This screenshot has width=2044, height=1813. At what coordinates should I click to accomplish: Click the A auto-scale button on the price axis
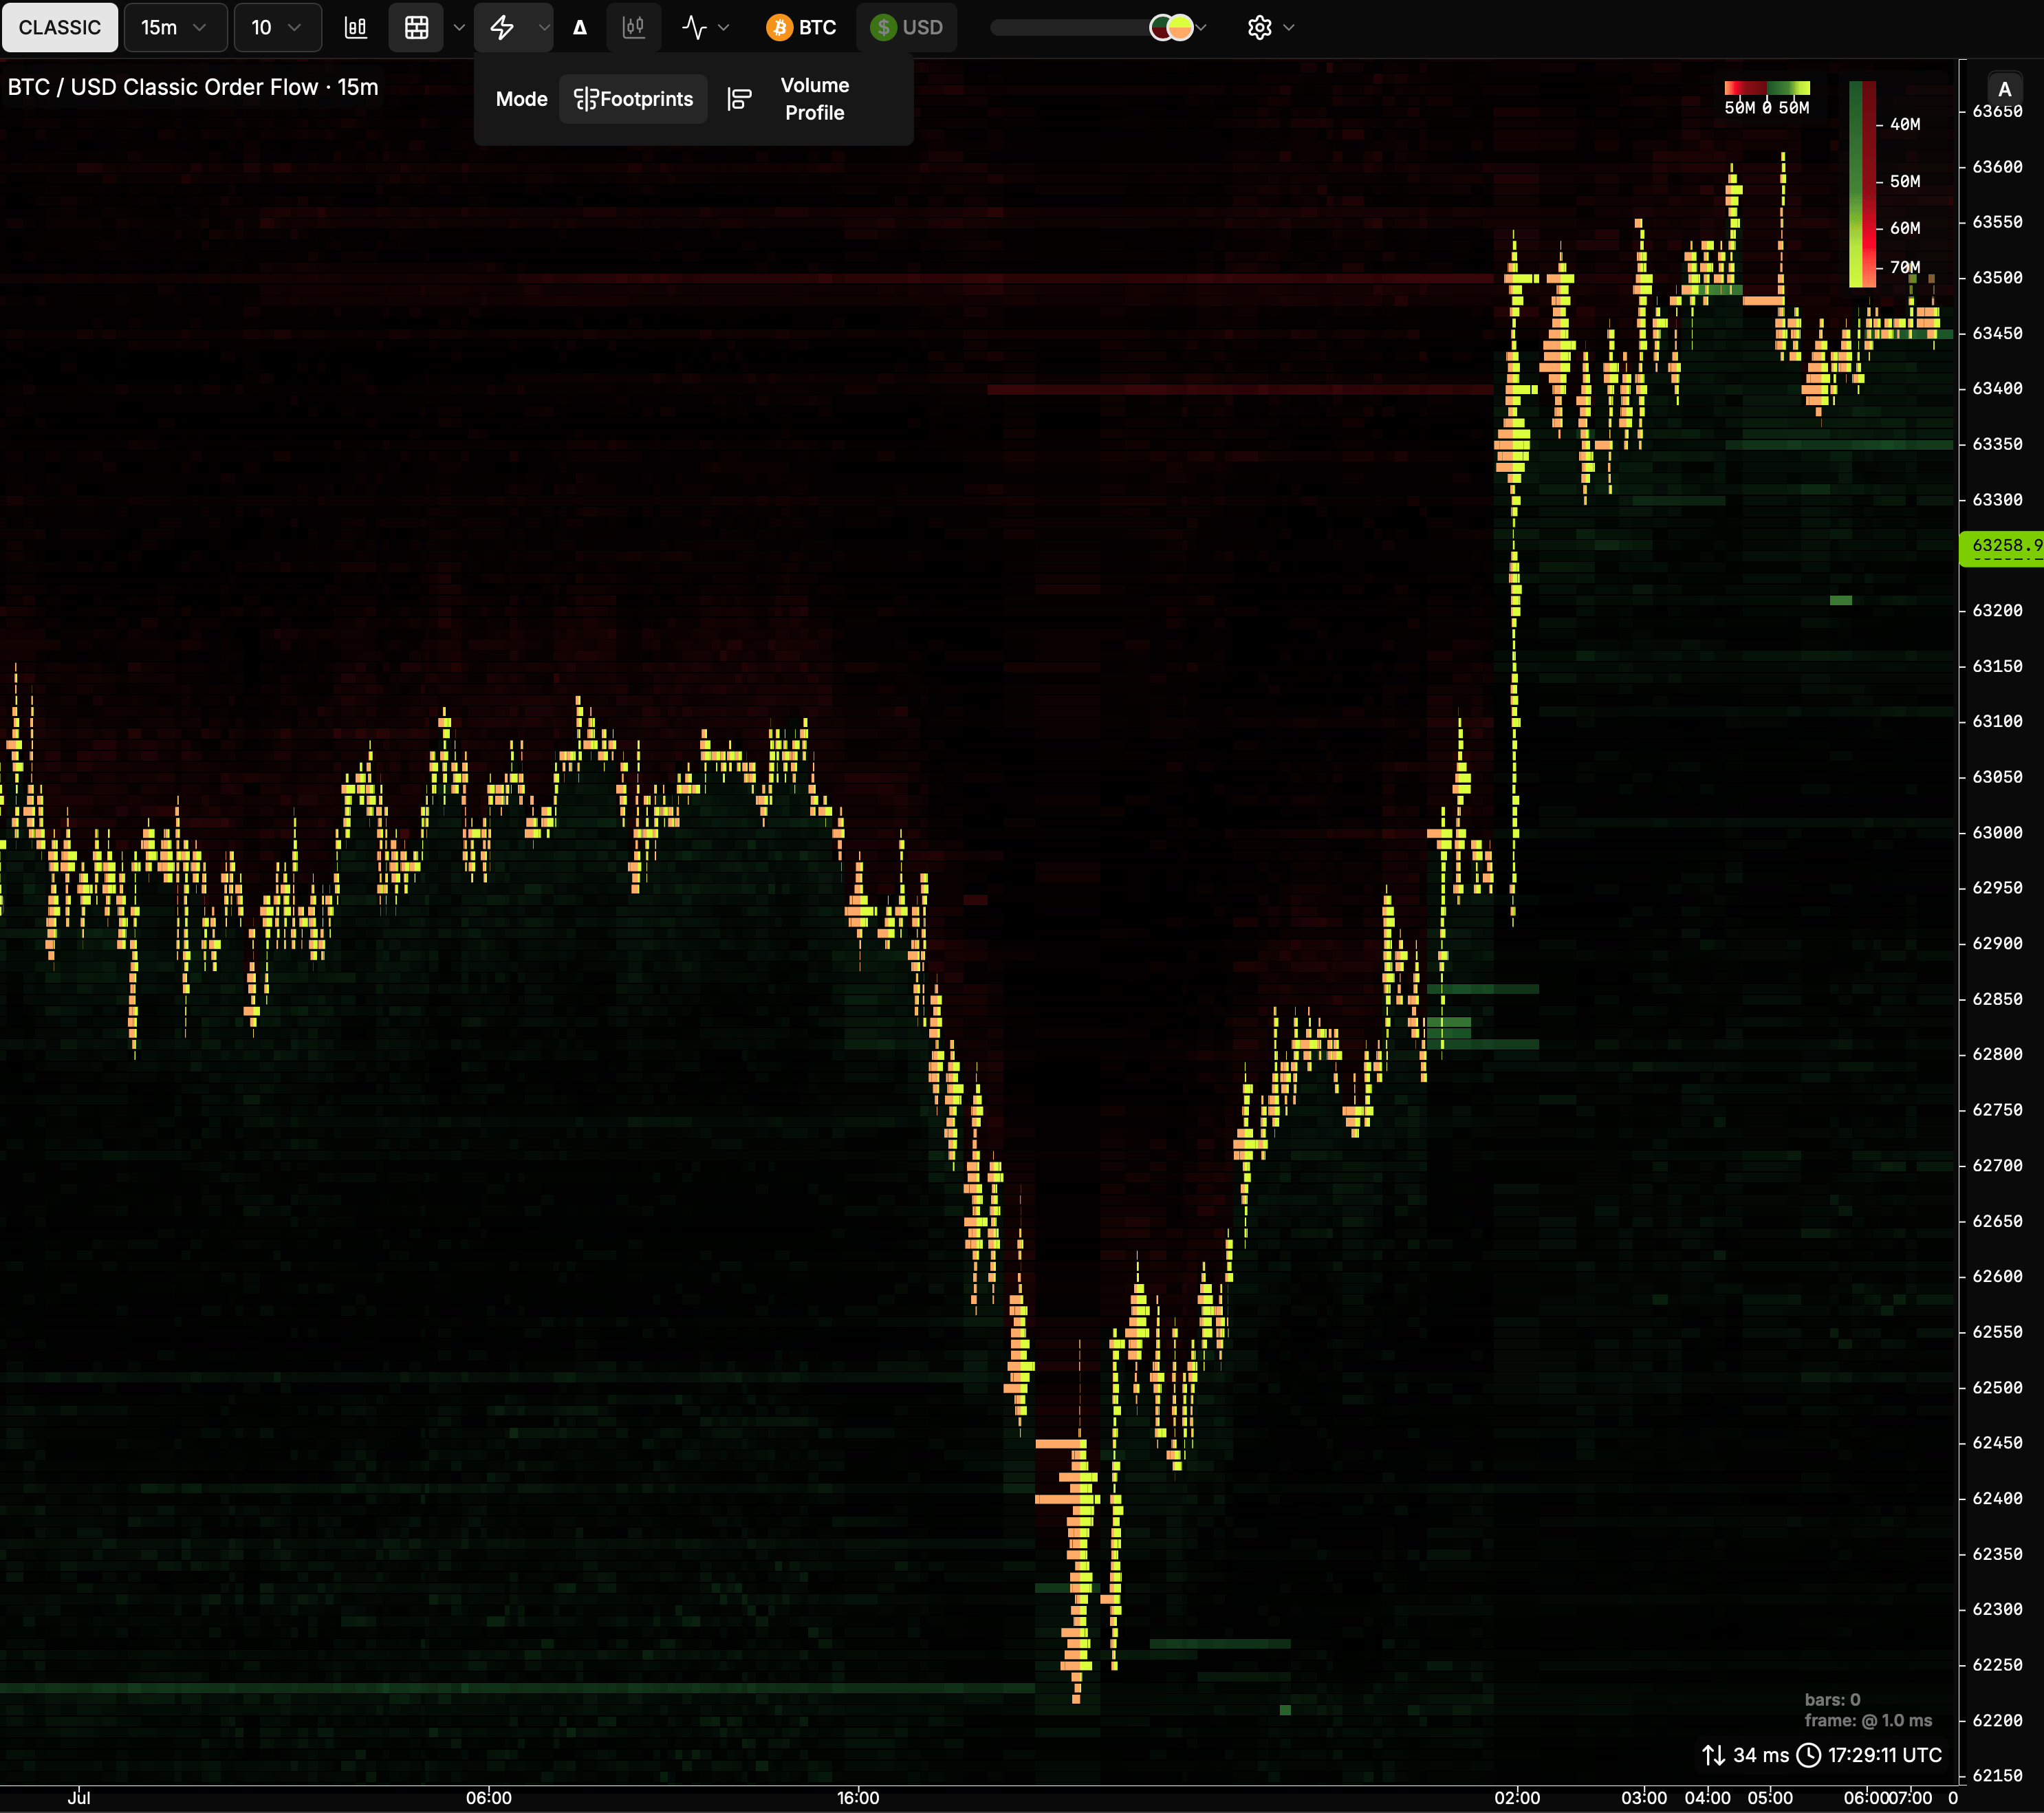coord(2004,89)
